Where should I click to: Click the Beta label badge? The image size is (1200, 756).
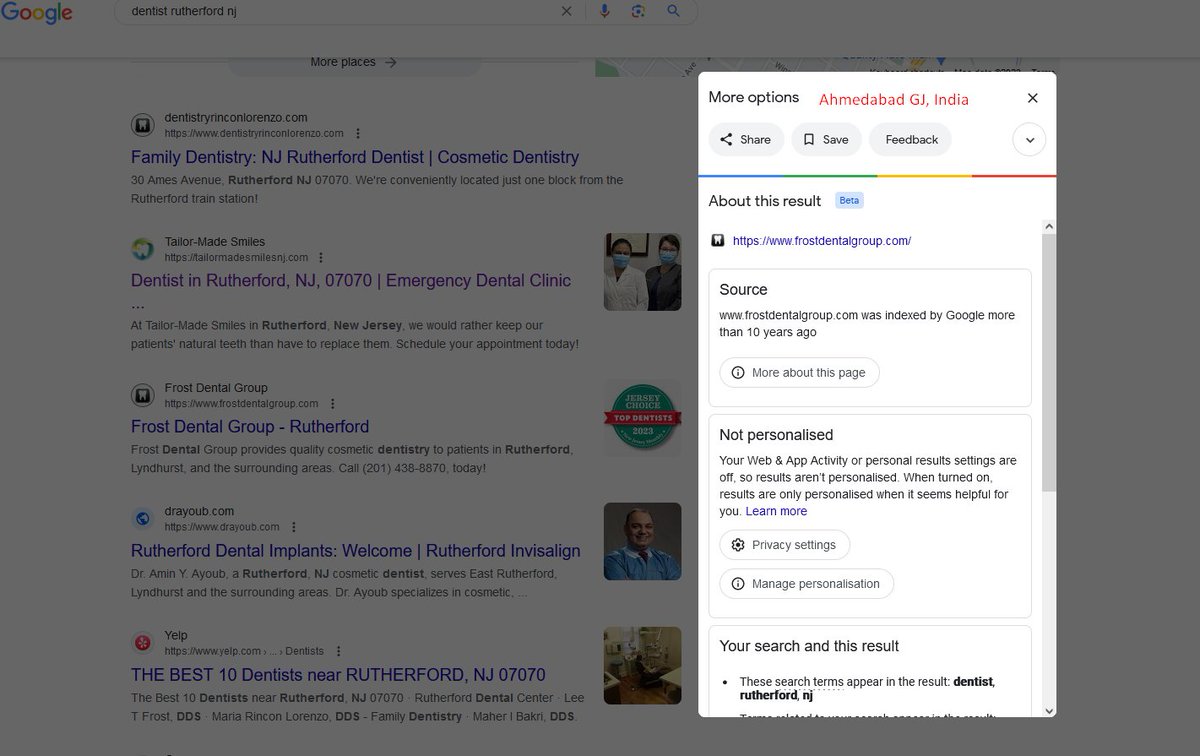click(x=849, y=201)
